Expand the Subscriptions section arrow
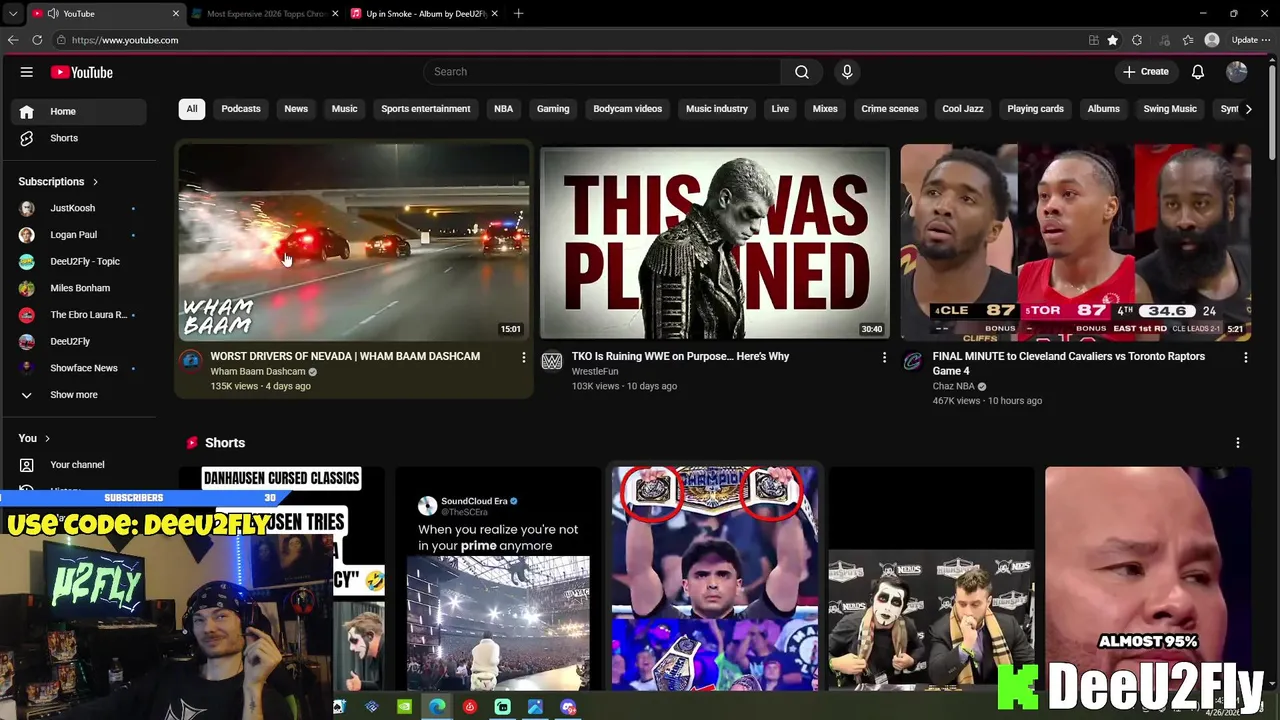This screenshot has width=1280, height=720. point(95,182)
